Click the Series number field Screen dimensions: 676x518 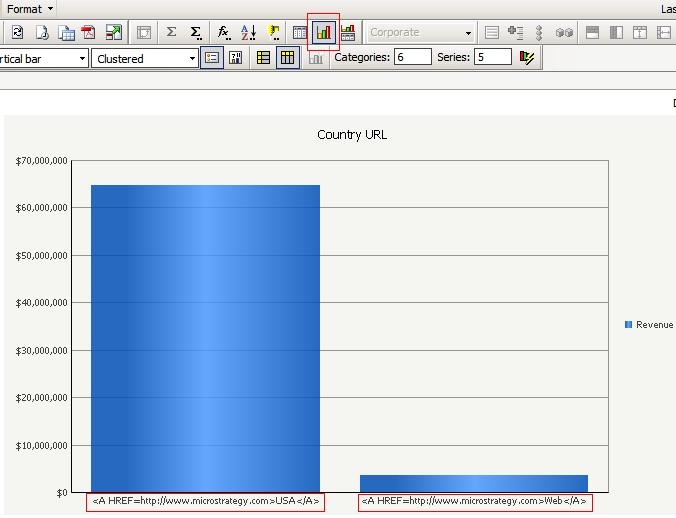[x=493, y=57]
